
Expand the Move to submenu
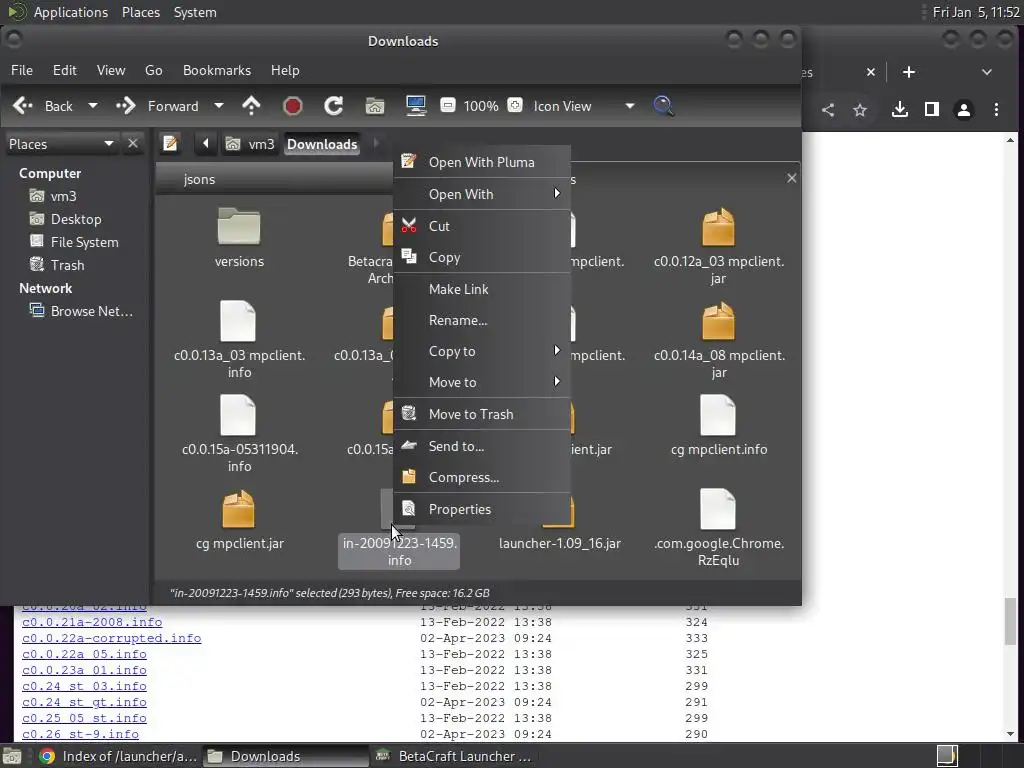[483, 382]
